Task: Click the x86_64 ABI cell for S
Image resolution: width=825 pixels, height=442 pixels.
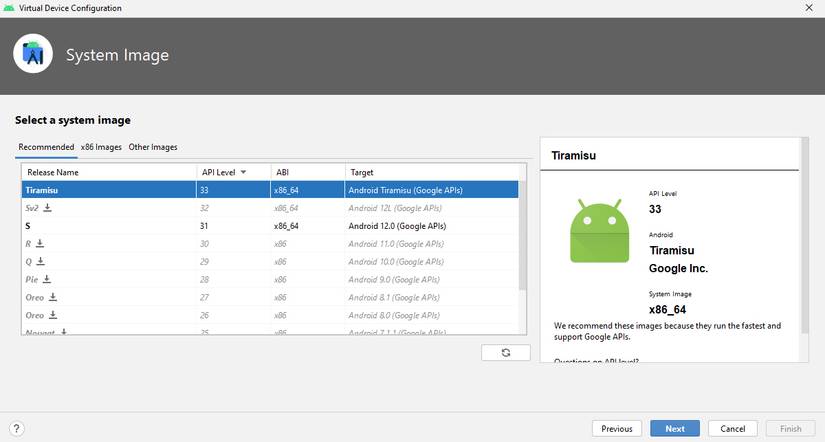Action: (x=286, y=226)
